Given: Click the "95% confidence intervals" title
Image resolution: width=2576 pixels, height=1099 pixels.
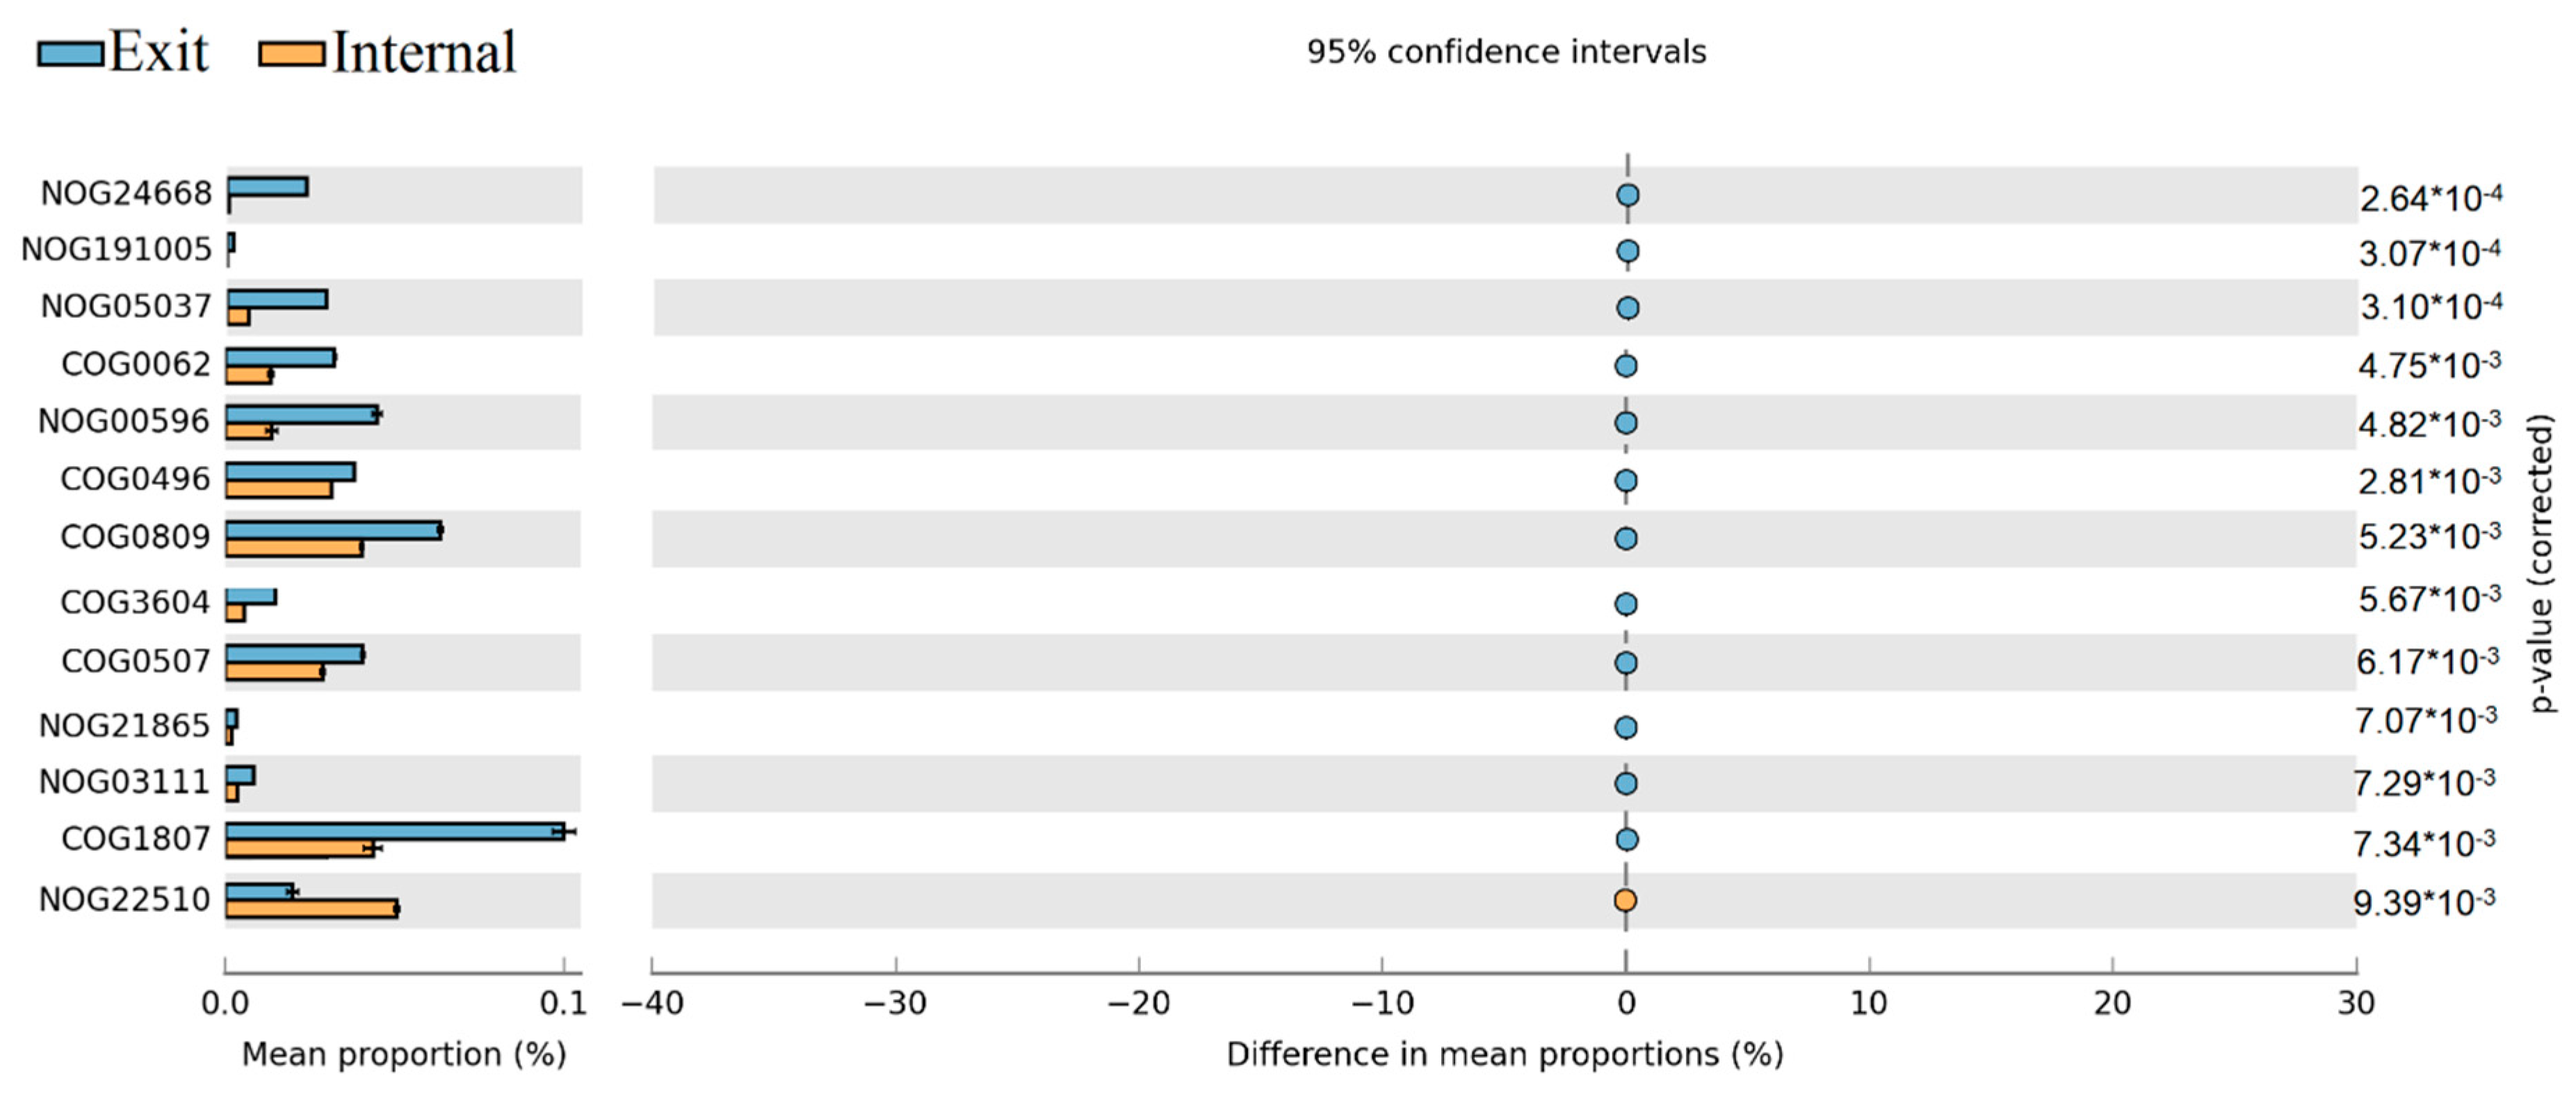Looking at the screenshot, I should [1506, 52].
